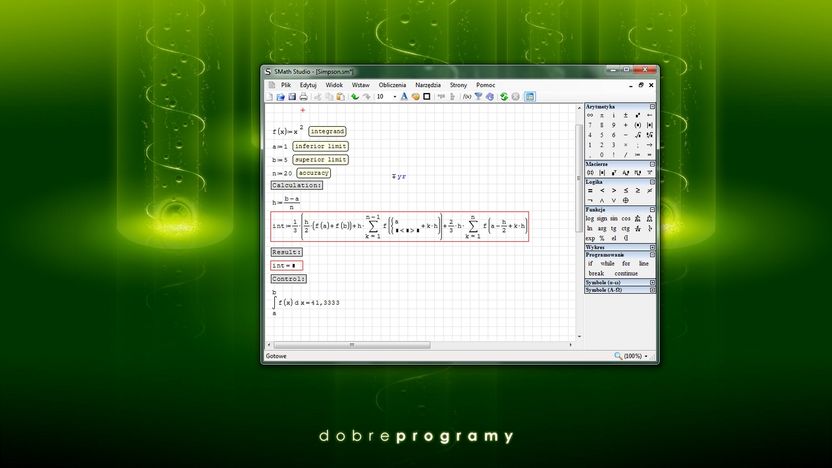Image resolution: width=832 pixels, height=468 pixels.
Task: Select the 'int=' result region
Action: click(287, 265)
